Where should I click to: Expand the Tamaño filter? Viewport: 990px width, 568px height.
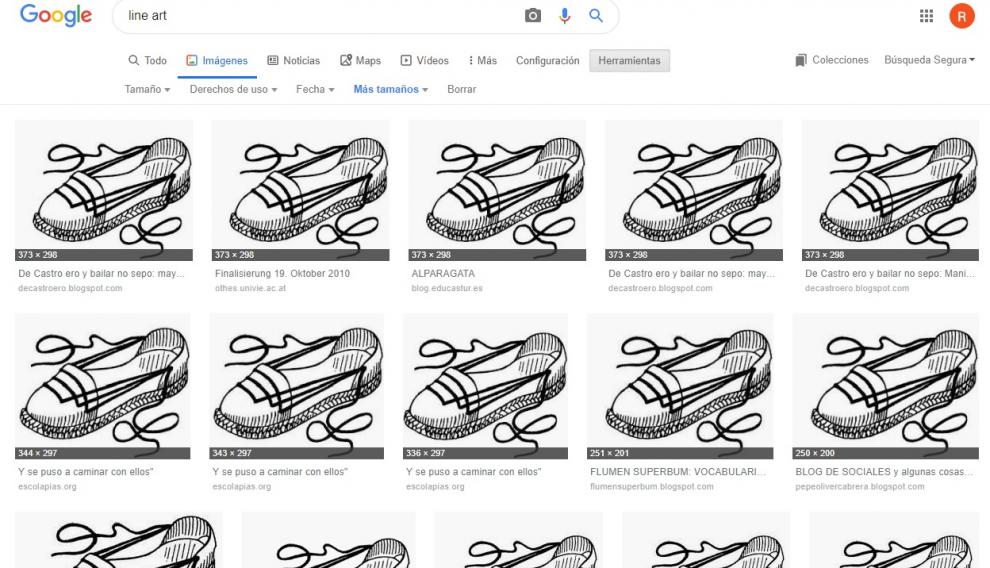coord(147,89)
